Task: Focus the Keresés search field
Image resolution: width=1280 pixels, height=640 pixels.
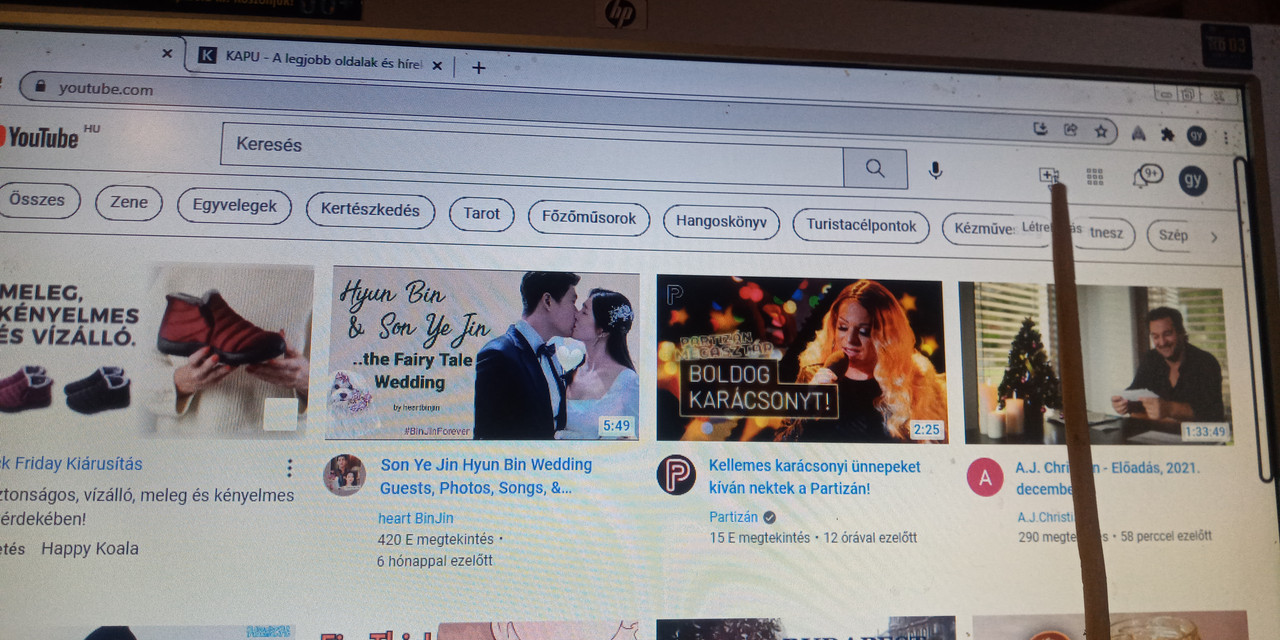Action: coord(532,155)
